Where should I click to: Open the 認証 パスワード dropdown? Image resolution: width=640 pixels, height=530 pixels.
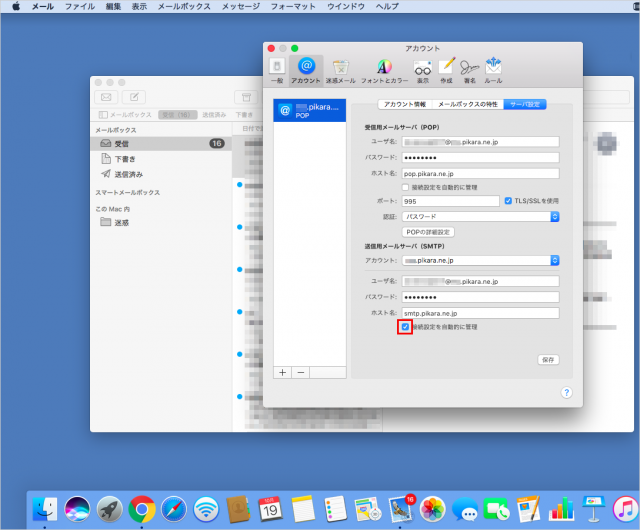480,216
